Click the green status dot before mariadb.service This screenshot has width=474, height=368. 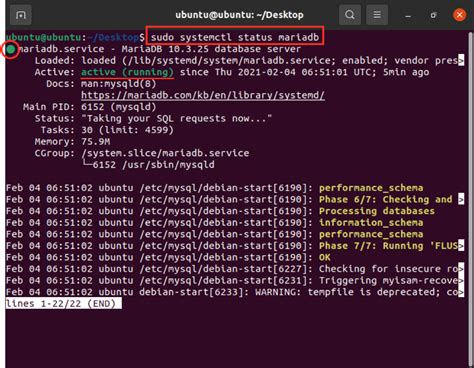[11, 50]
